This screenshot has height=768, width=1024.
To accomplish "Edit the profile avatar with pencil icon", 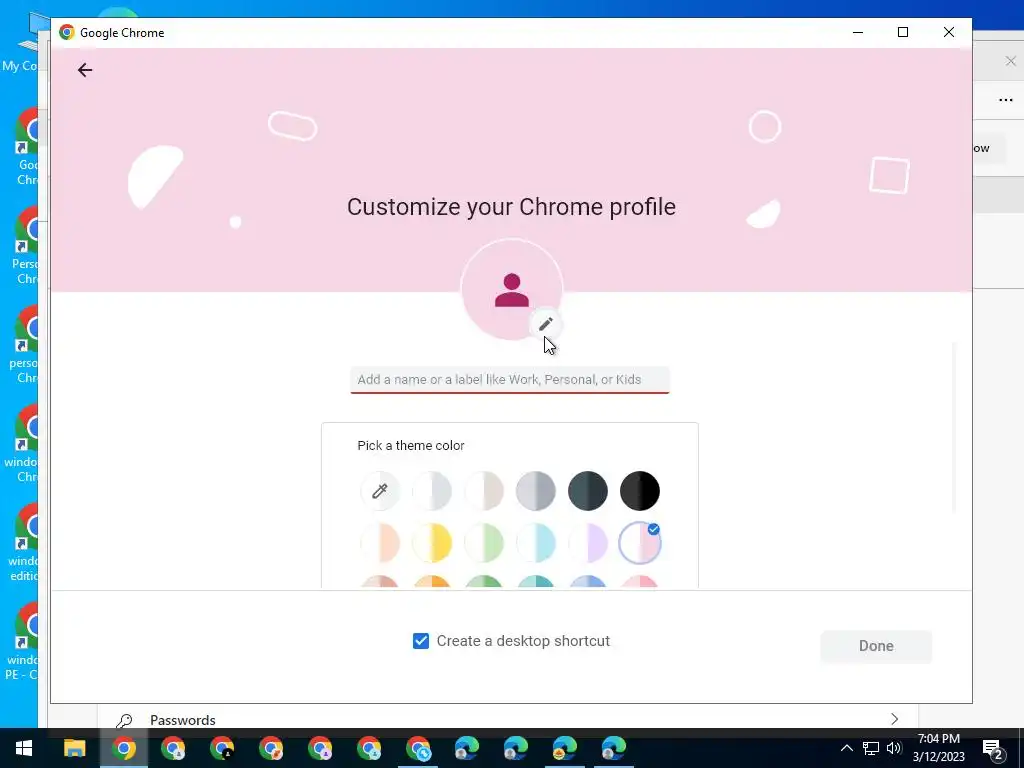I will pyautogui.click(x=546, y=324).
